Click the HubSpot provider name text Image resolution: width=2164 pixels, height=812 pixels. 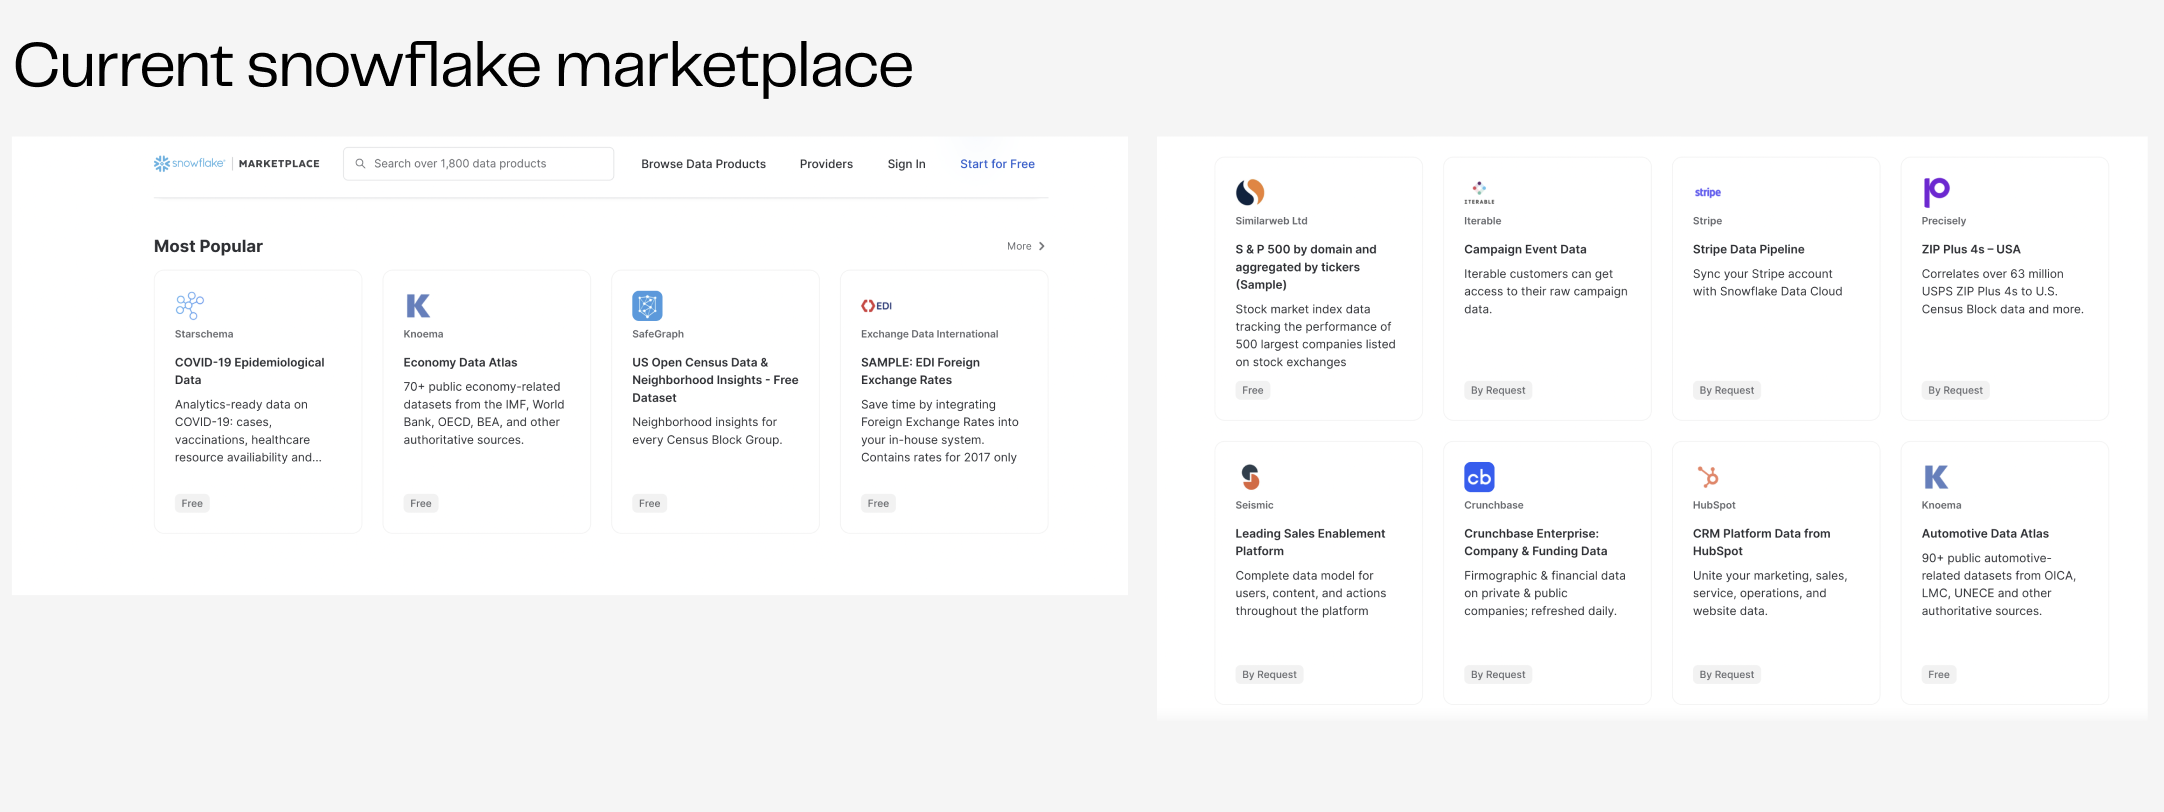point(1714,505)
